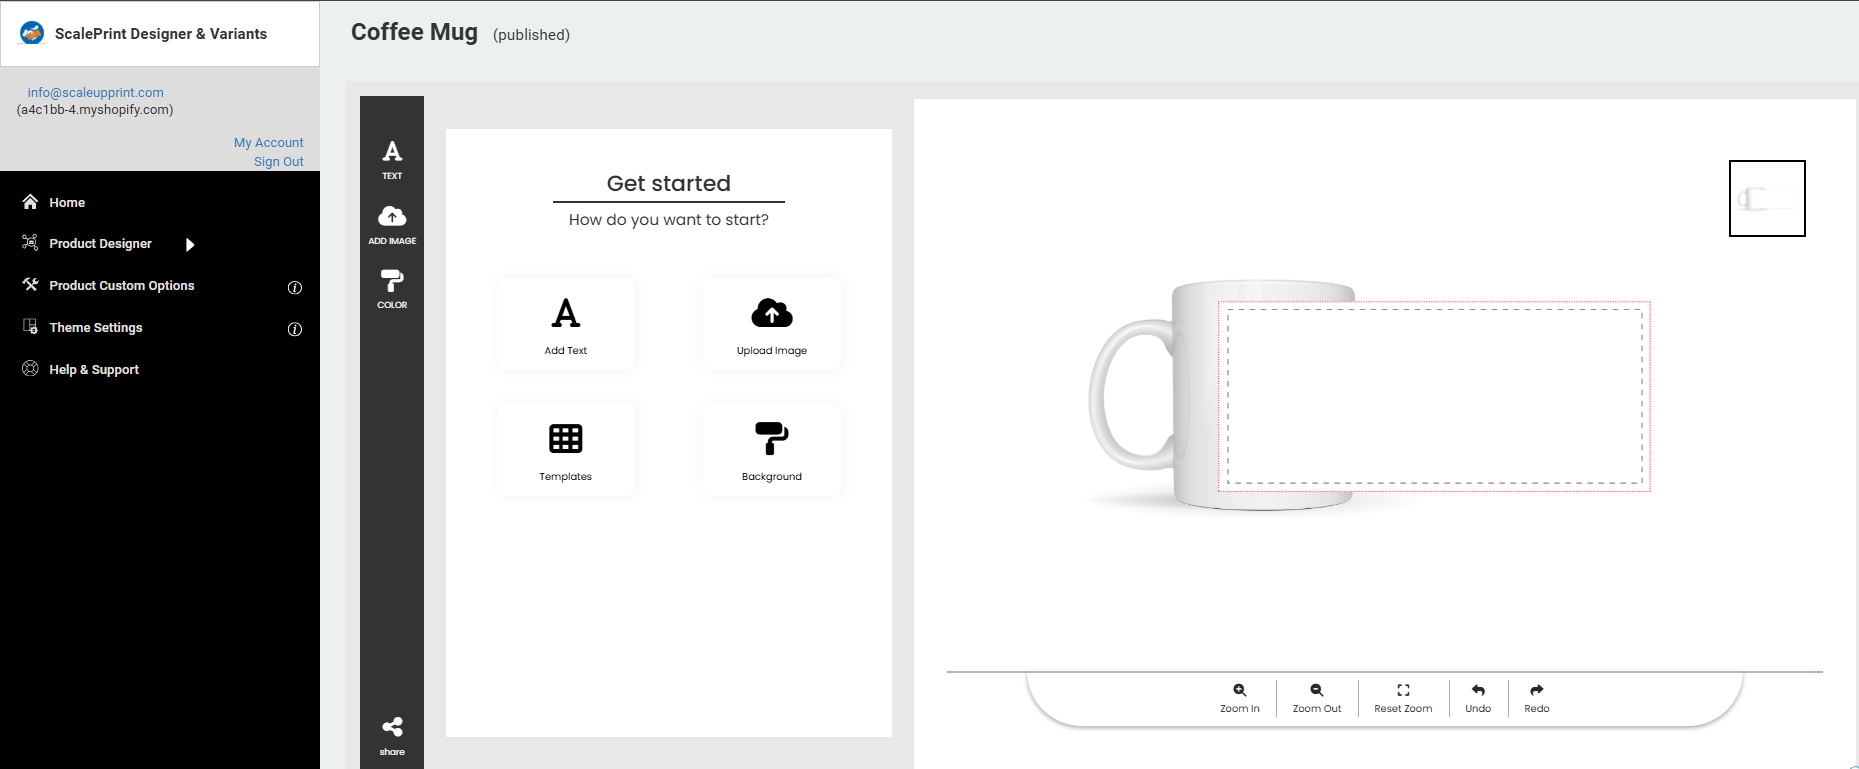Screen dimensions: 1859x769
Task: Go to Home in the sidebar
Action: point(67,202)
